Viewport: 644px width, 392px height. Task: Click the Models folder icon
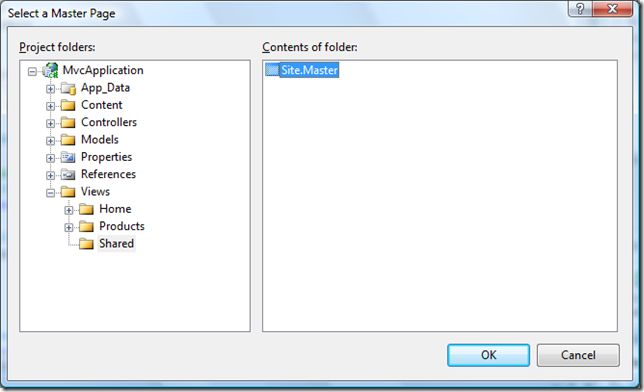[68, 140]
